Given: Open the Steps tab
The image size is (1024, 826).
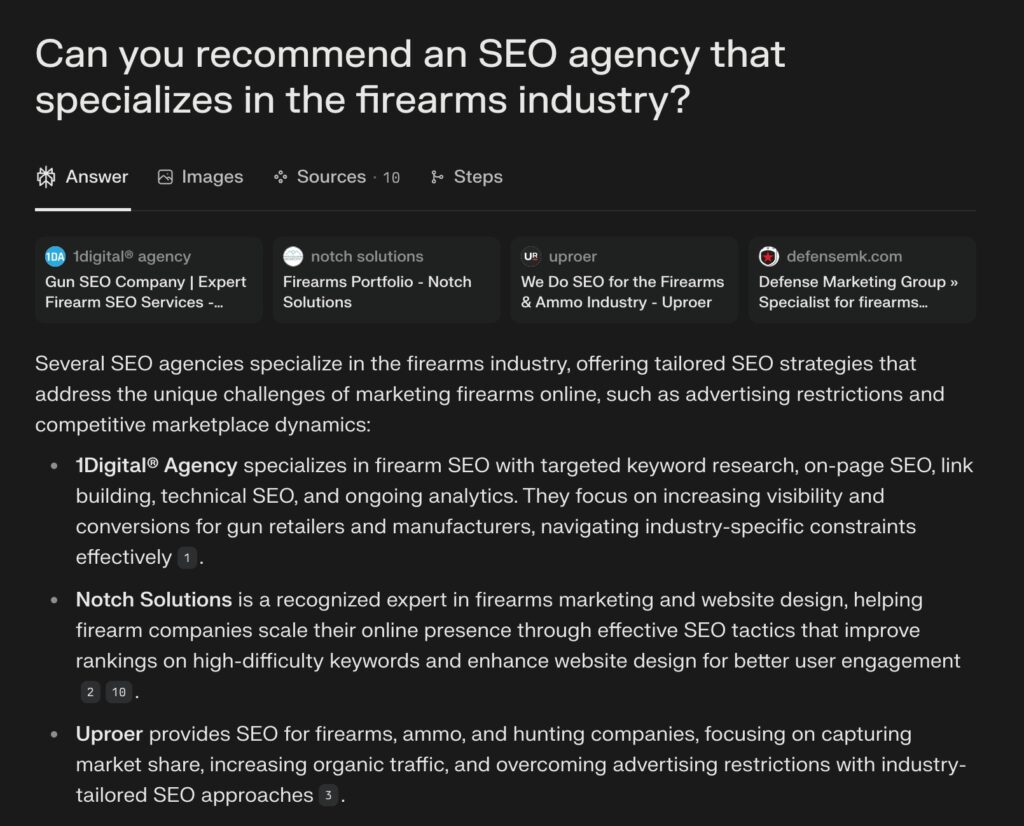Looking at the screenshot, I should [466, 177].
